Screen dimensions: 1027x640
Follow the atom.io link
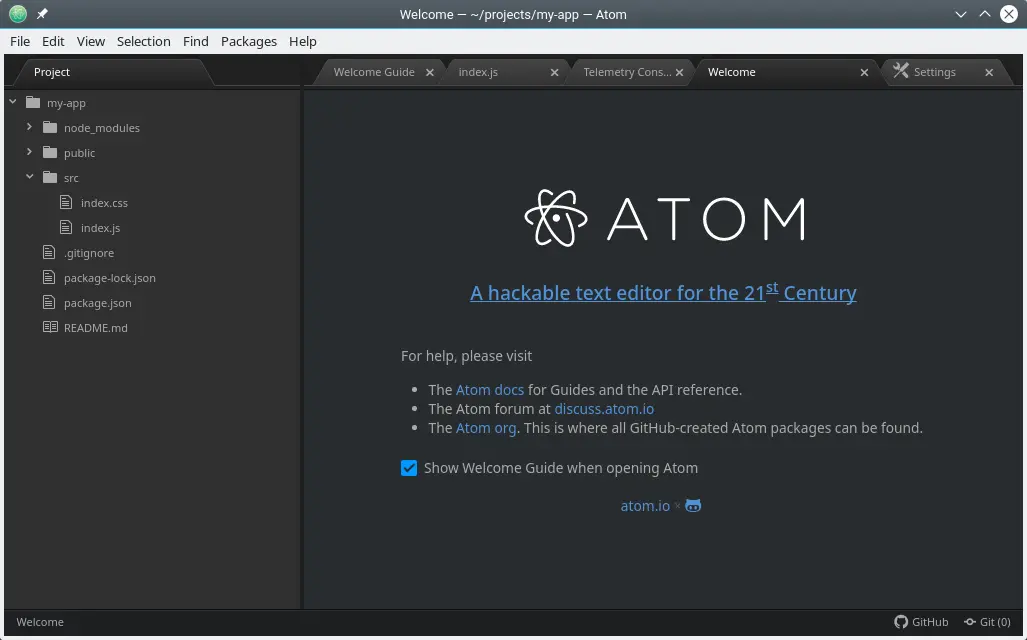pyautogui.click(x=645, y=506)
